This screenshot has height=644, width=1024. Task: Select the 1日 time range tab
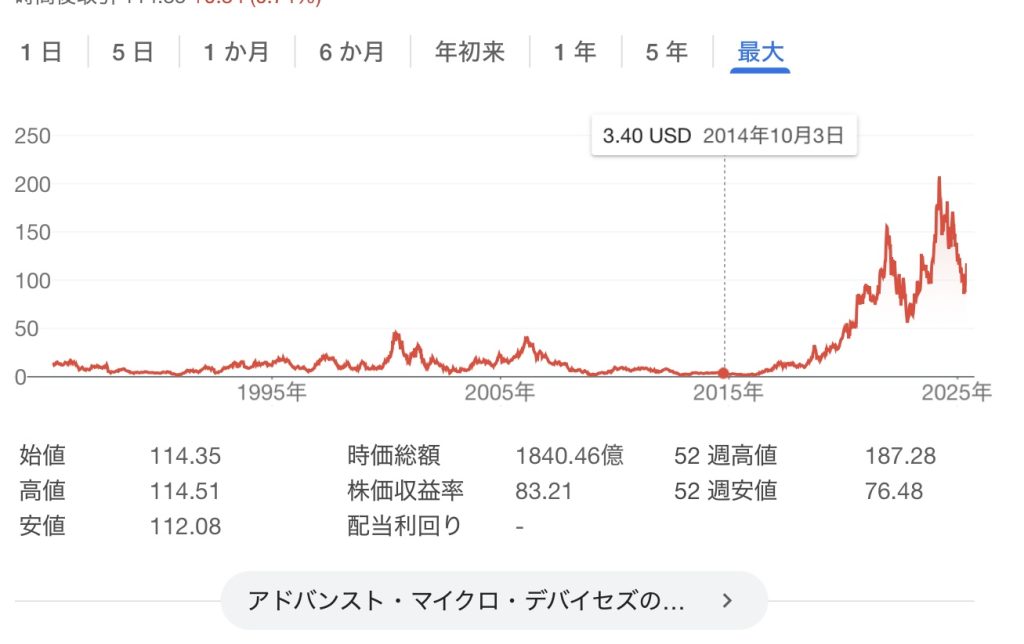(x=41, y=52)
